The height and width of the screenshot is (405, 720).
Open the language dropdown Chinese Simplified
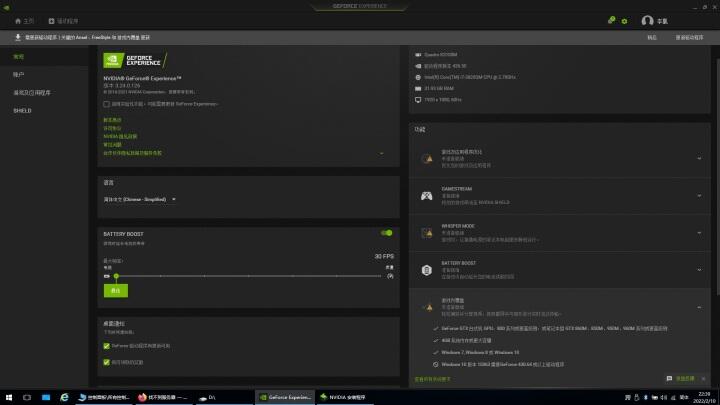click(140, 199)
